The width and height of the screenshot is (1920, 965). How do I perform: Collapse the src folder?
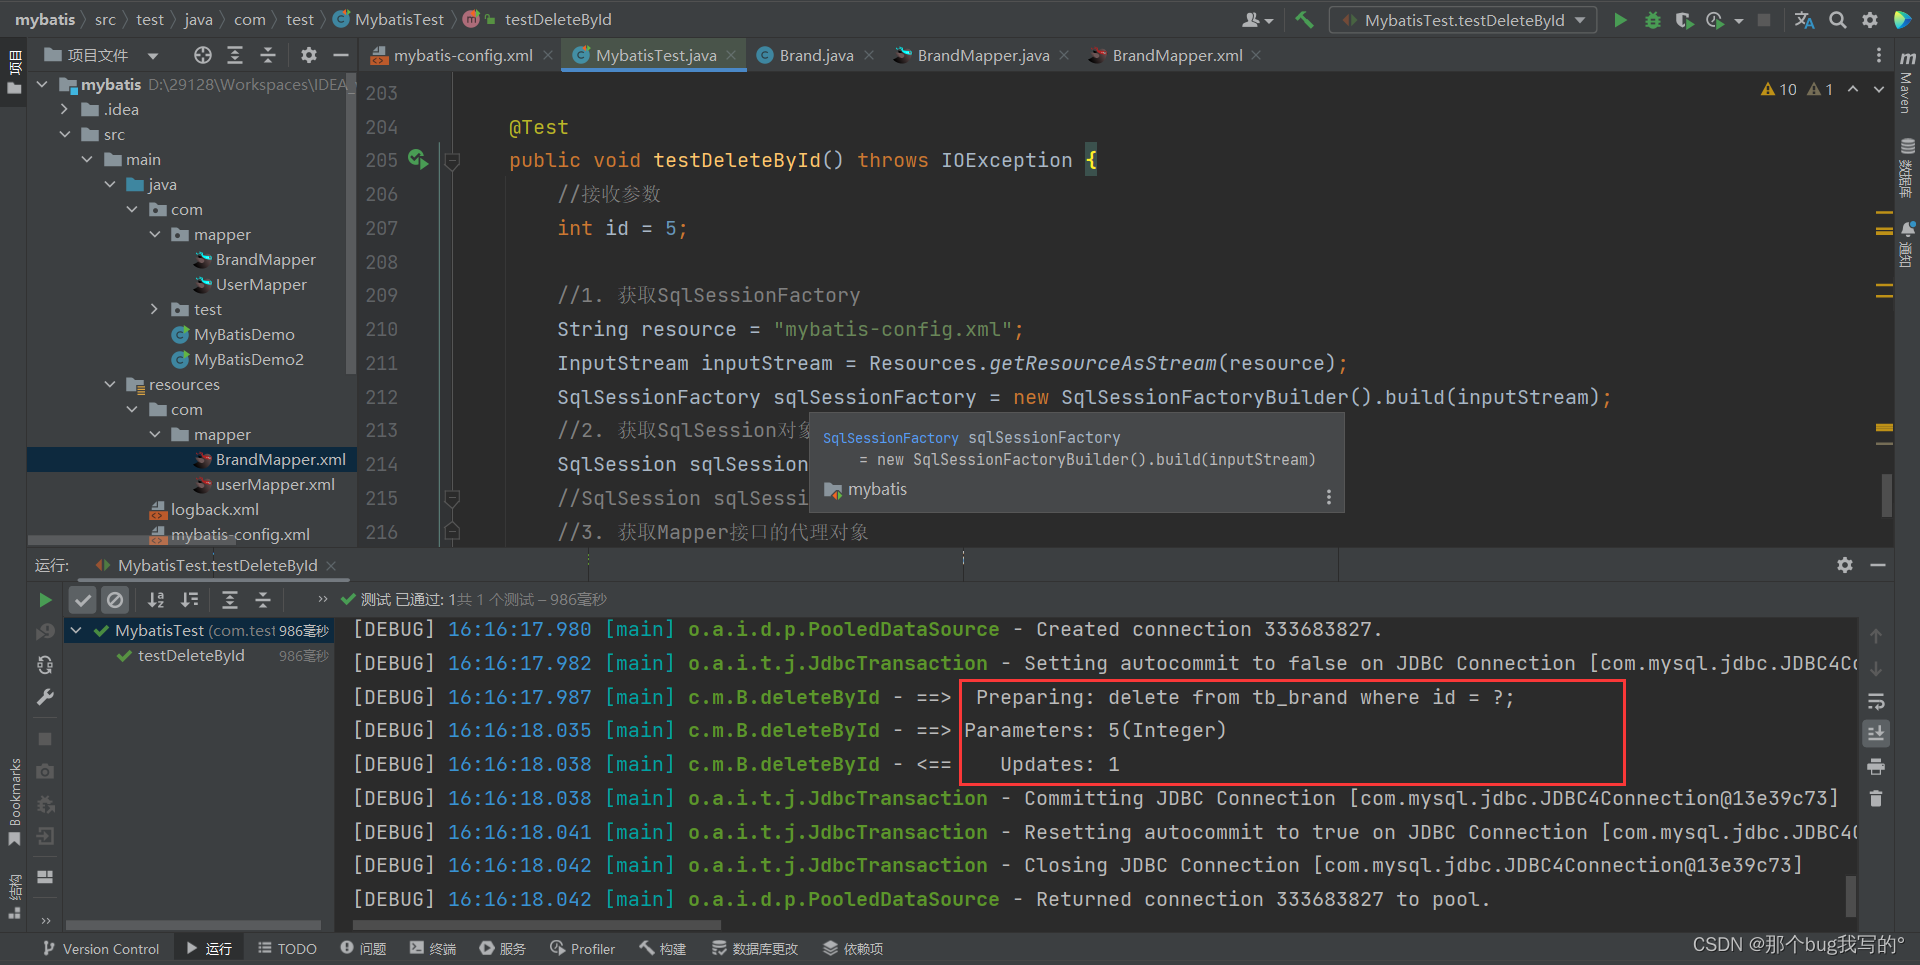64,134
